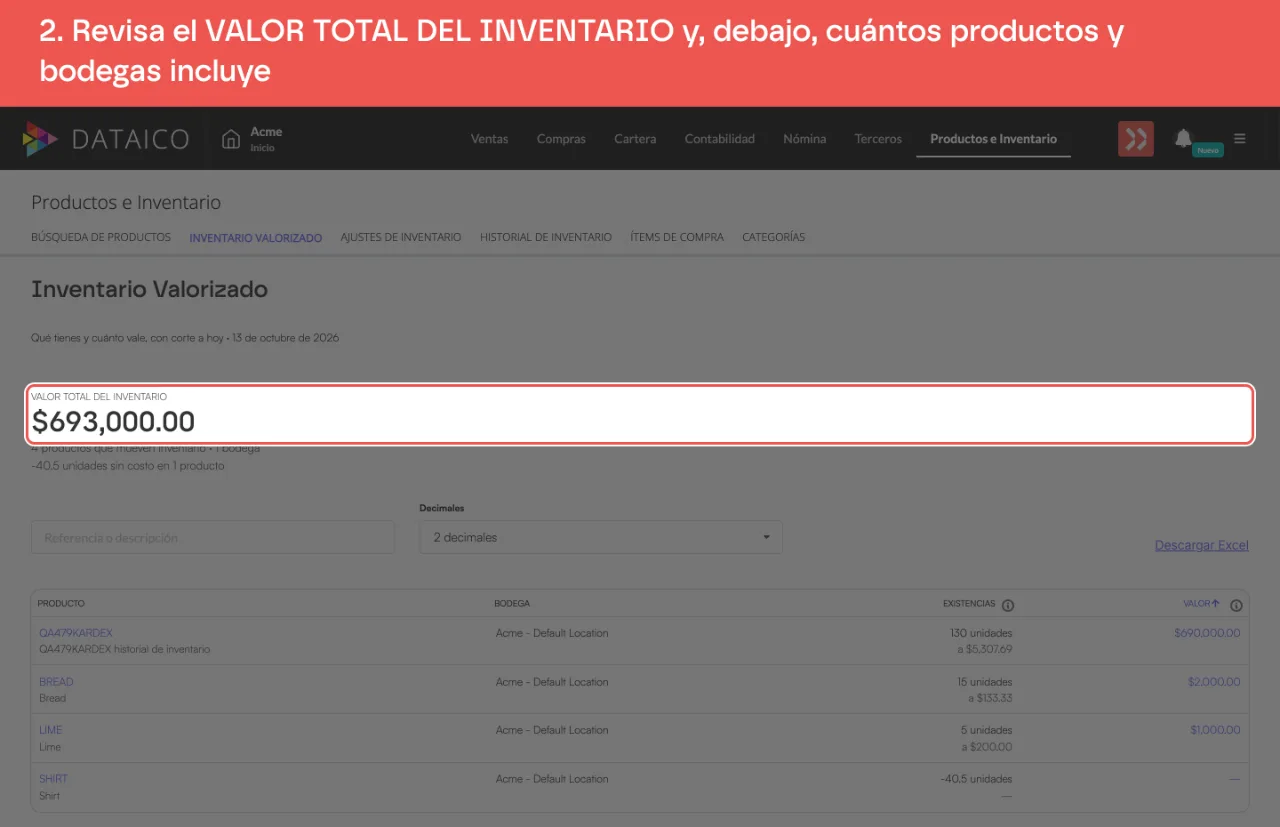Click the $693,000.00 total inventory value

click(113, 422)
